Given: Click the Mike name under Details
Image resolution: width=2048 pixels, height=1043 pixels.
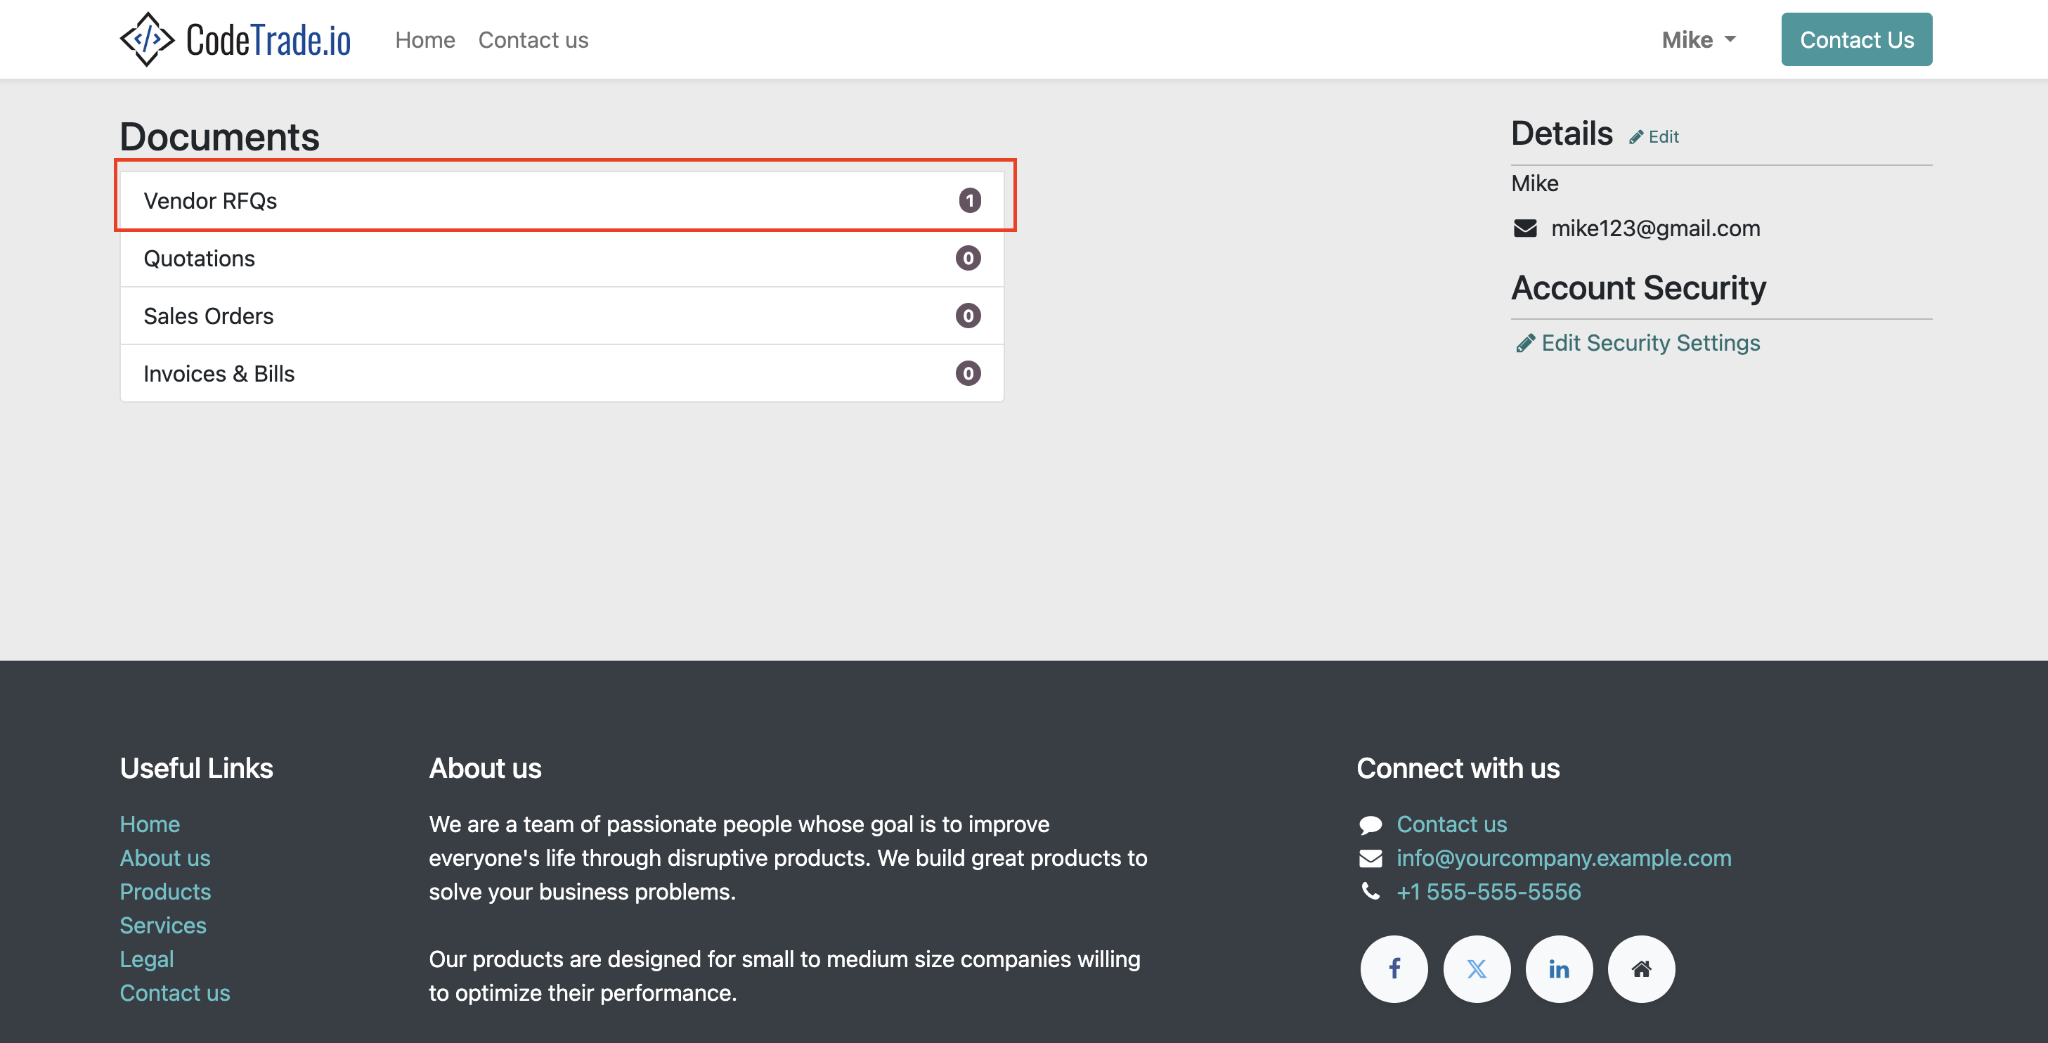Looking at the screenshot, I should tap(1535, 184).
